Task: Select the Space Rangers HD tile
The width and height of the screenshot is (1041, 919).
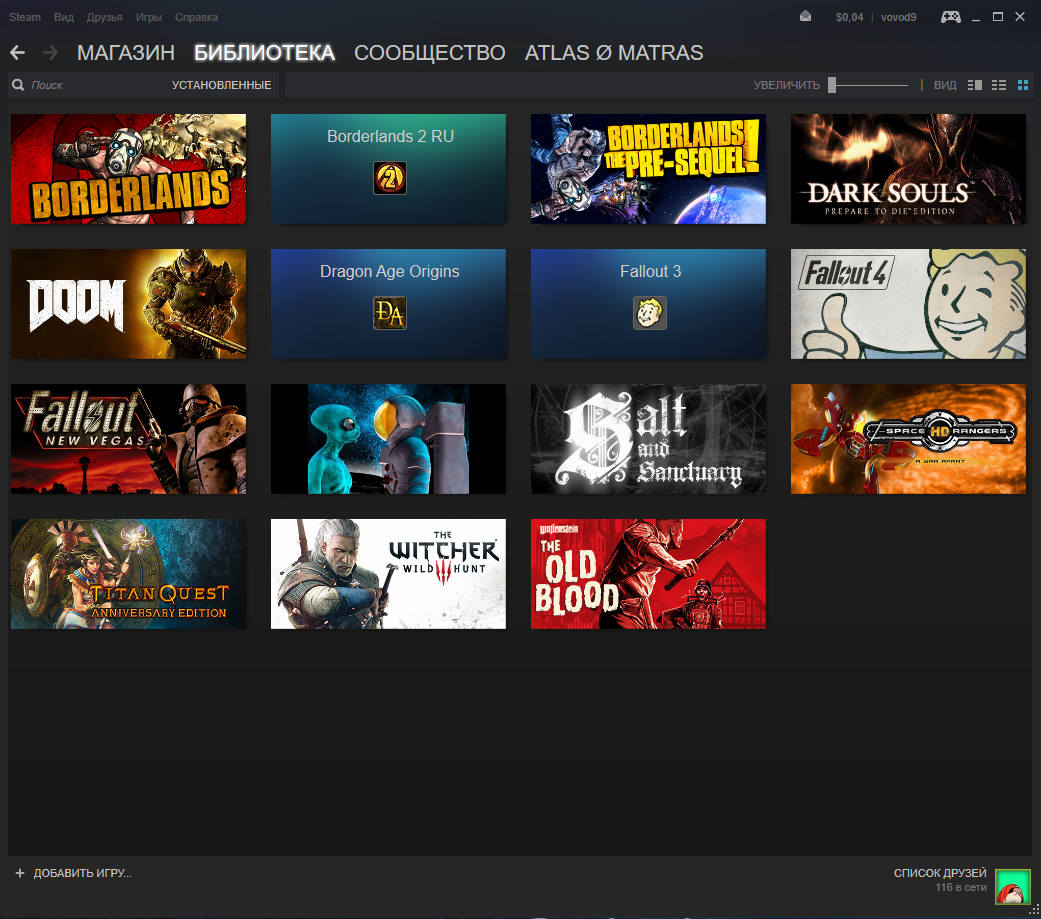Action: (908, 439)
